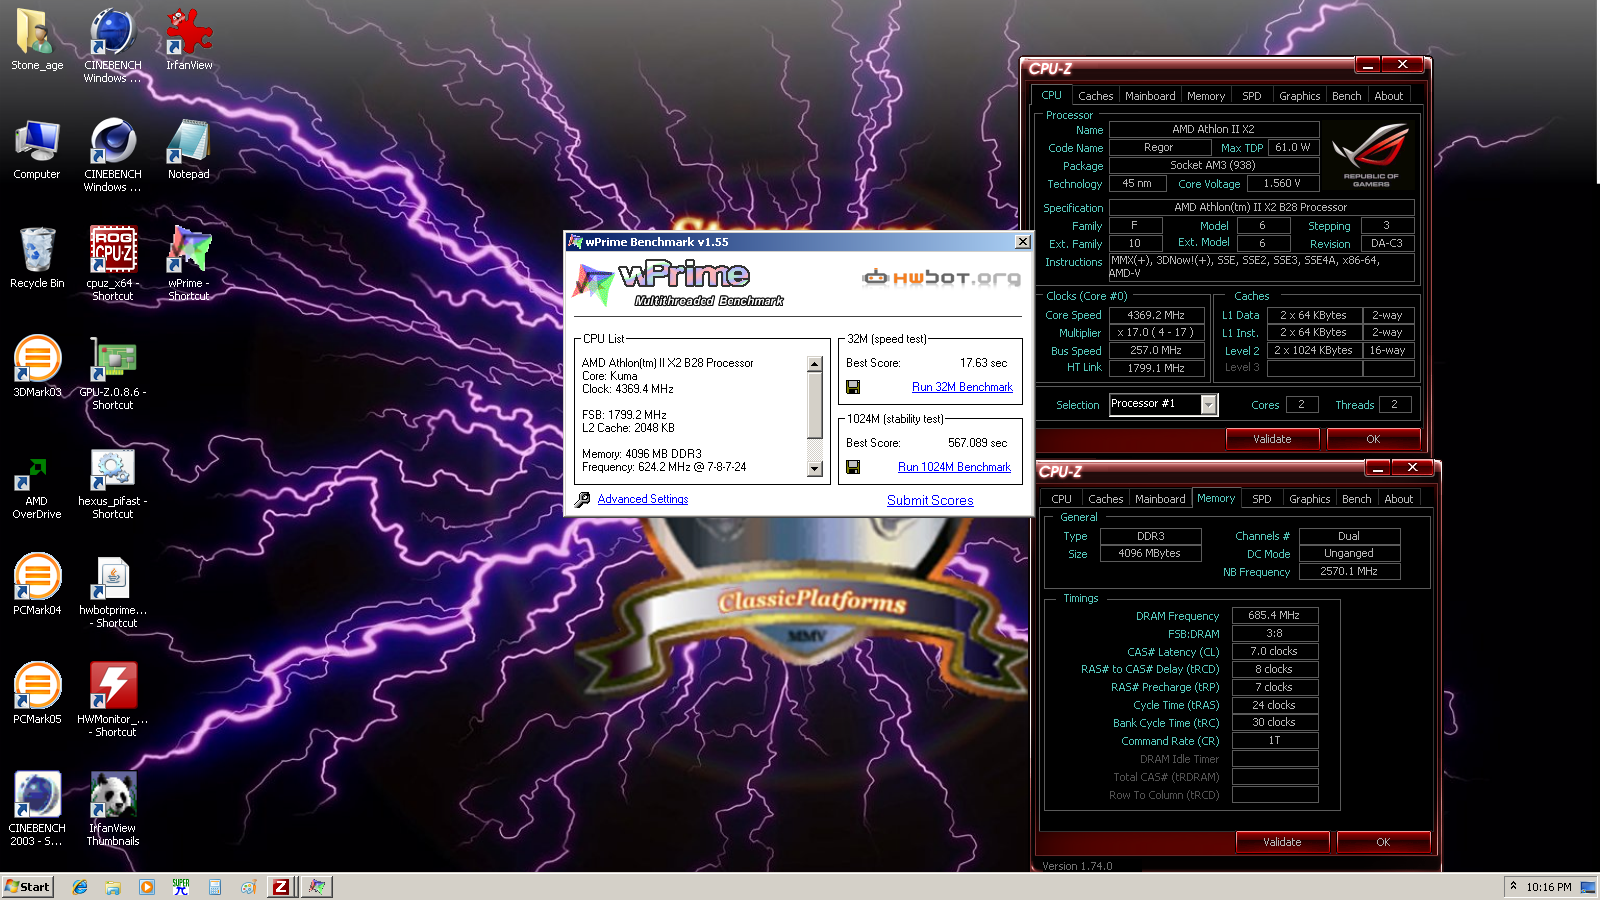Open the folder icon in taskbar quick launch
The height and width of the screenshot is (900, 1600).
[113, 887]
